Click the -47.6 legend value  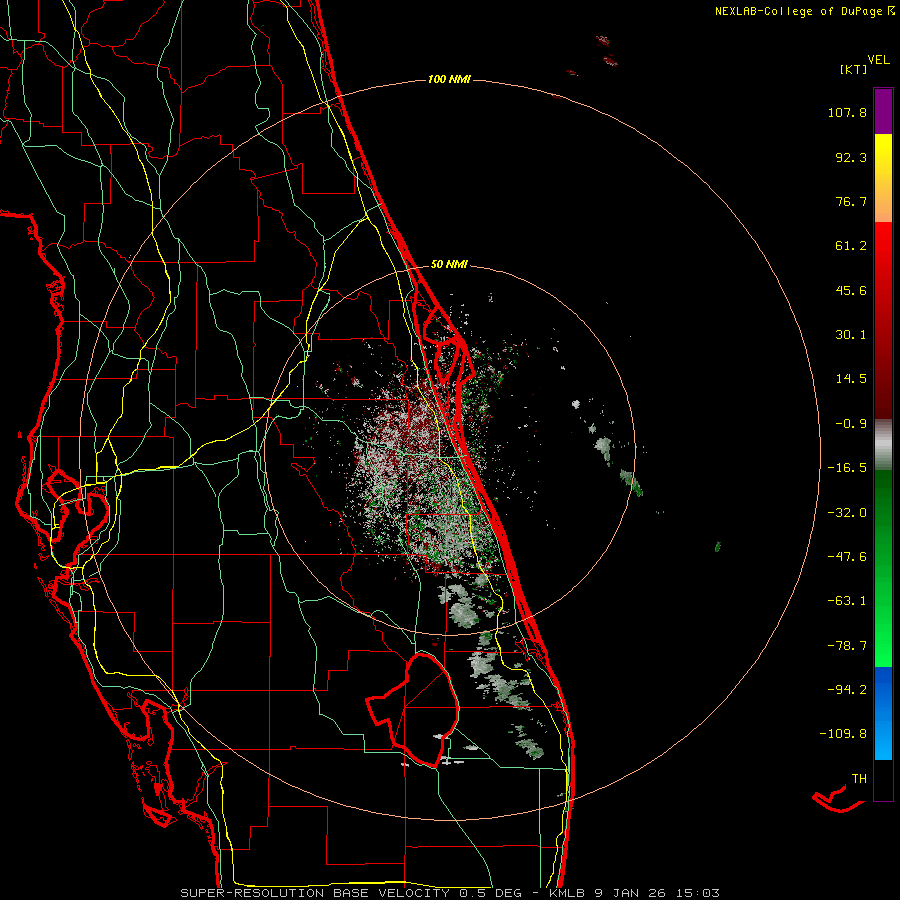click(x=847, y=557)
